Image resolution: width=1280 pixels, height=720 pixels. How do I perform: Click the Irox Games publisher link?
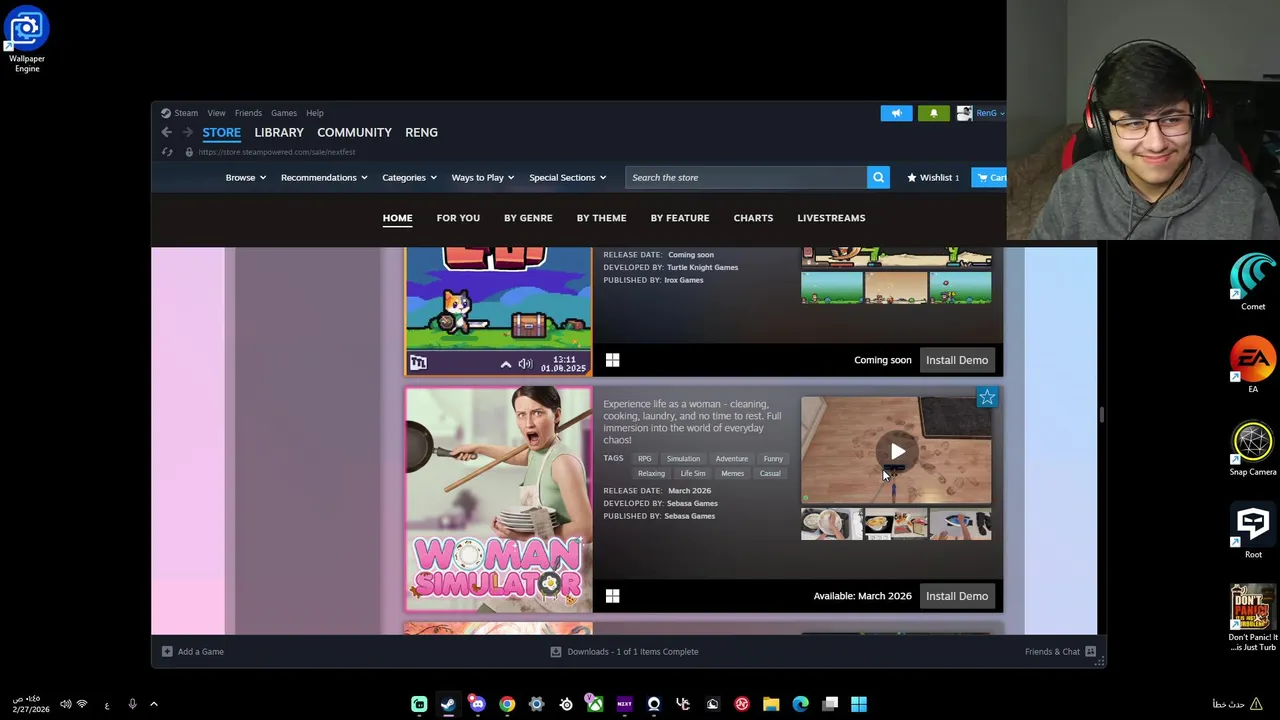pos(684,280)
